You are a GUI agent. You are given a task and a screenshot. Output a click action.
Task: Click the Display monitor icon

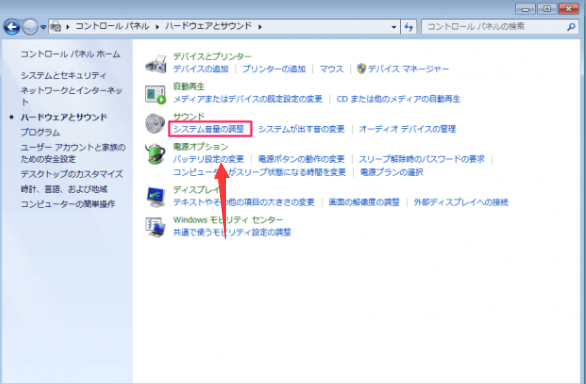click(x=155, y=197)
